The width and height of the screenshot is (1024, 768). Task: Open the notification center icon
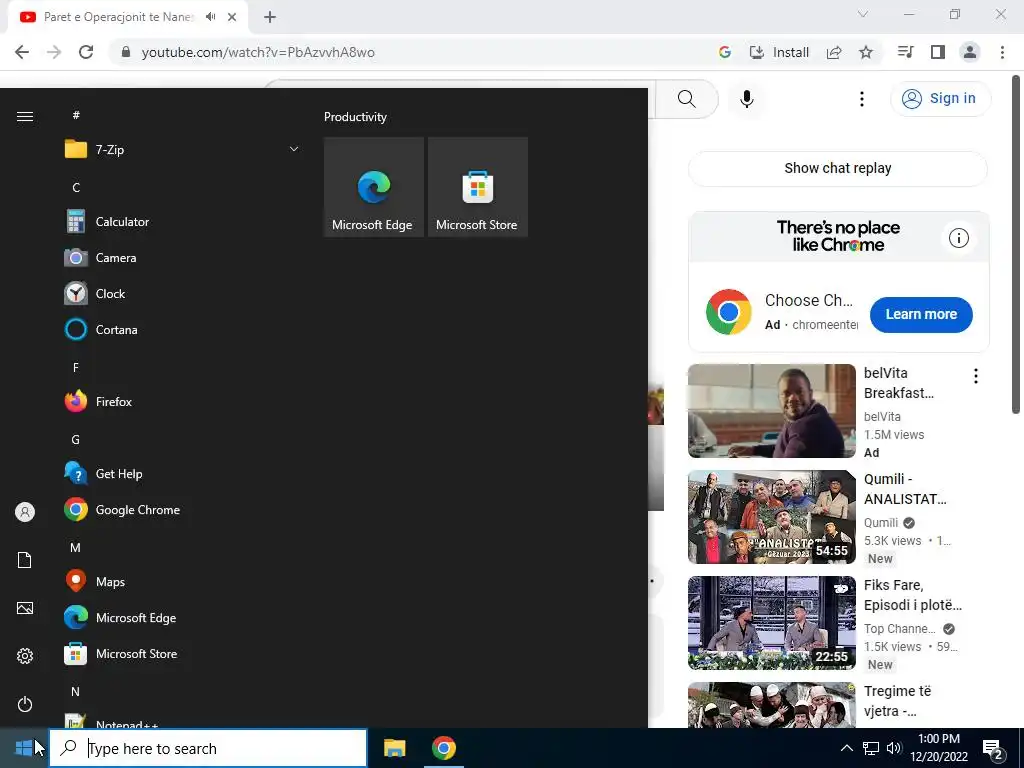click(x=993, y=748)
